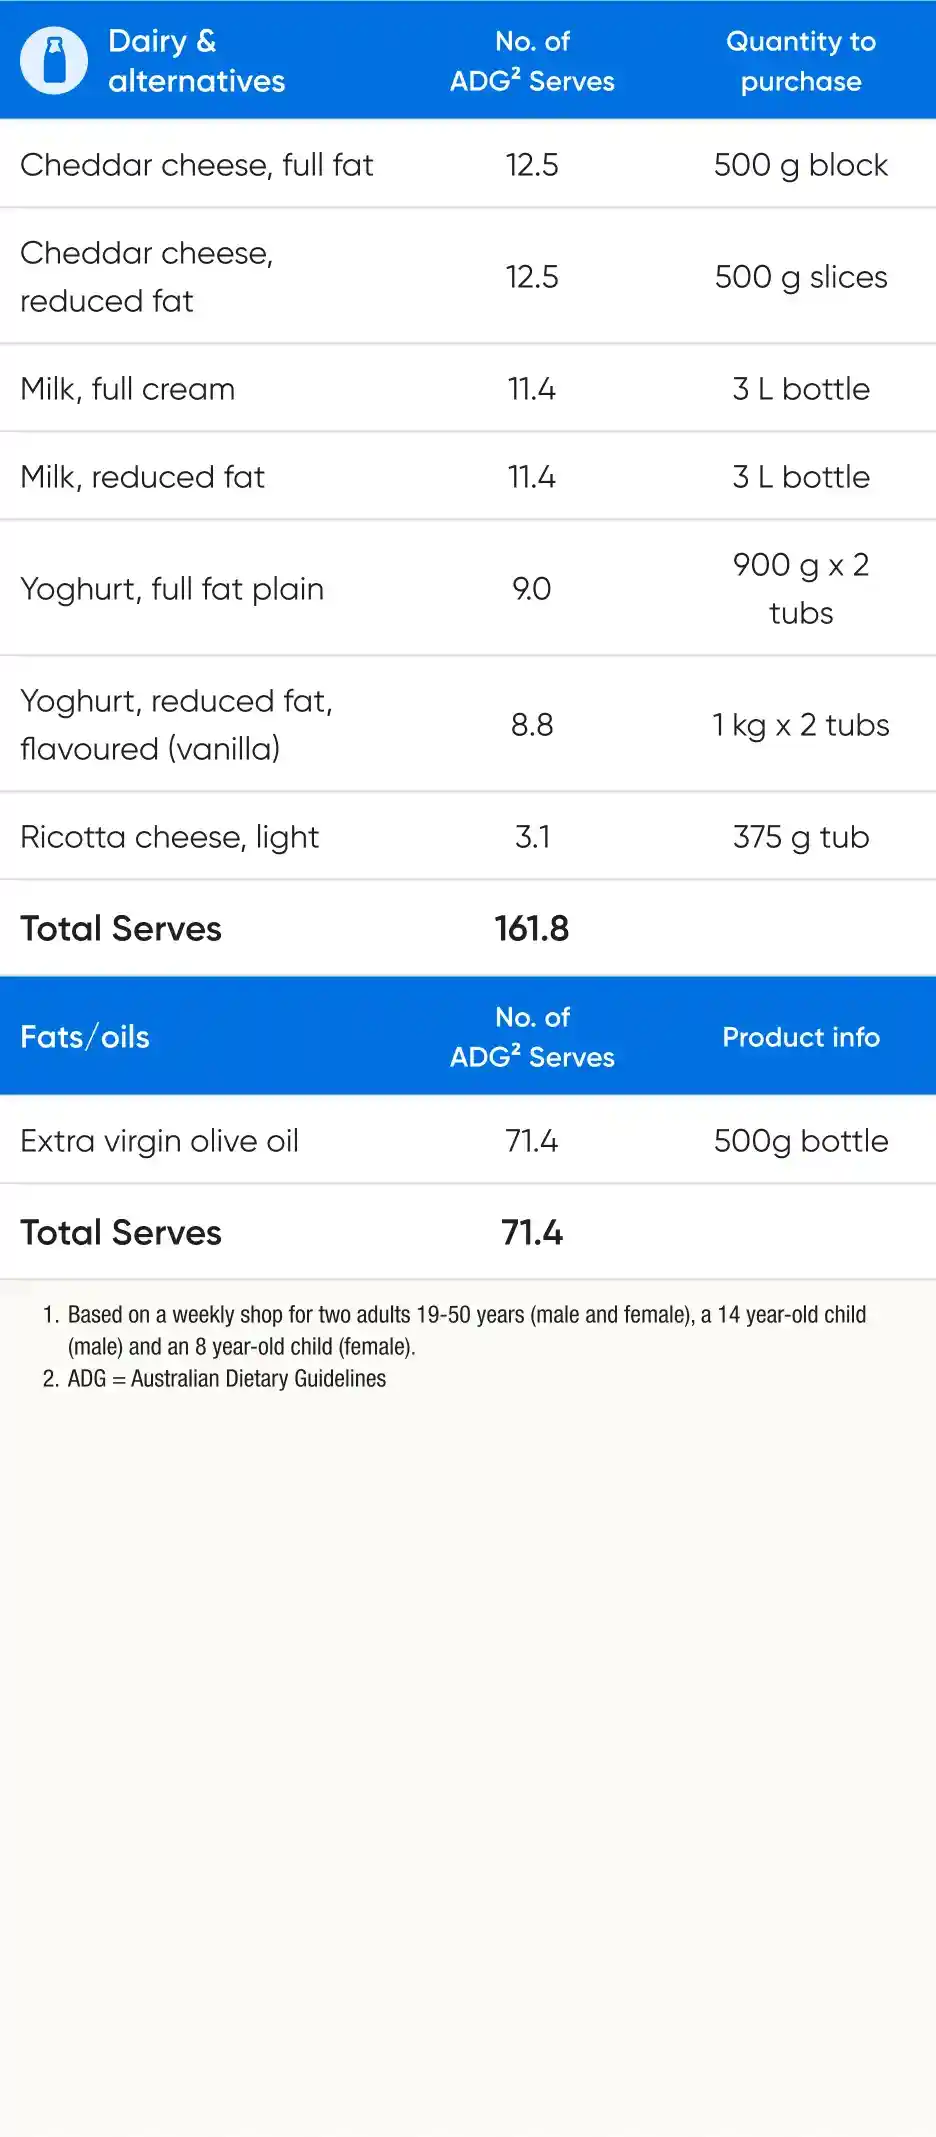Select the "Yoghurt, full fat plain" row label
This screenshot has width=936, height=2137.
click(172, 588)
